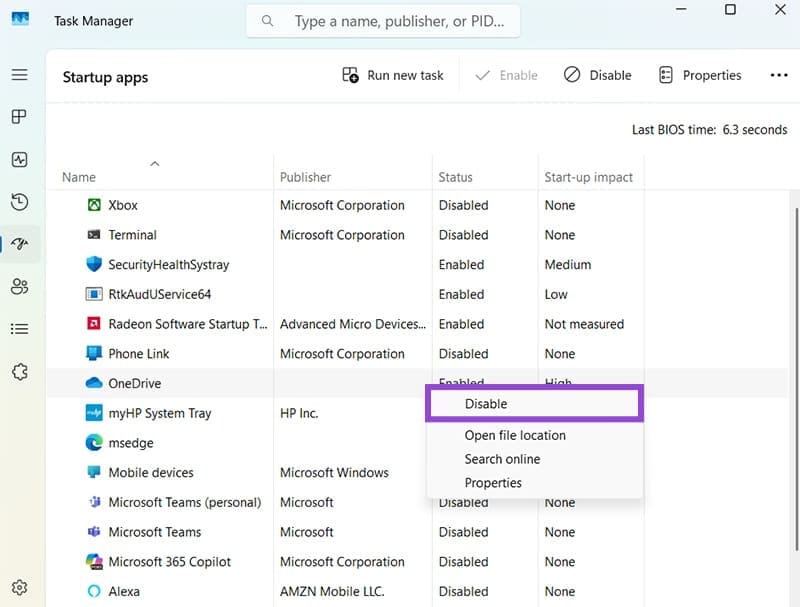Select Search online in the context menu

(502, 459)
